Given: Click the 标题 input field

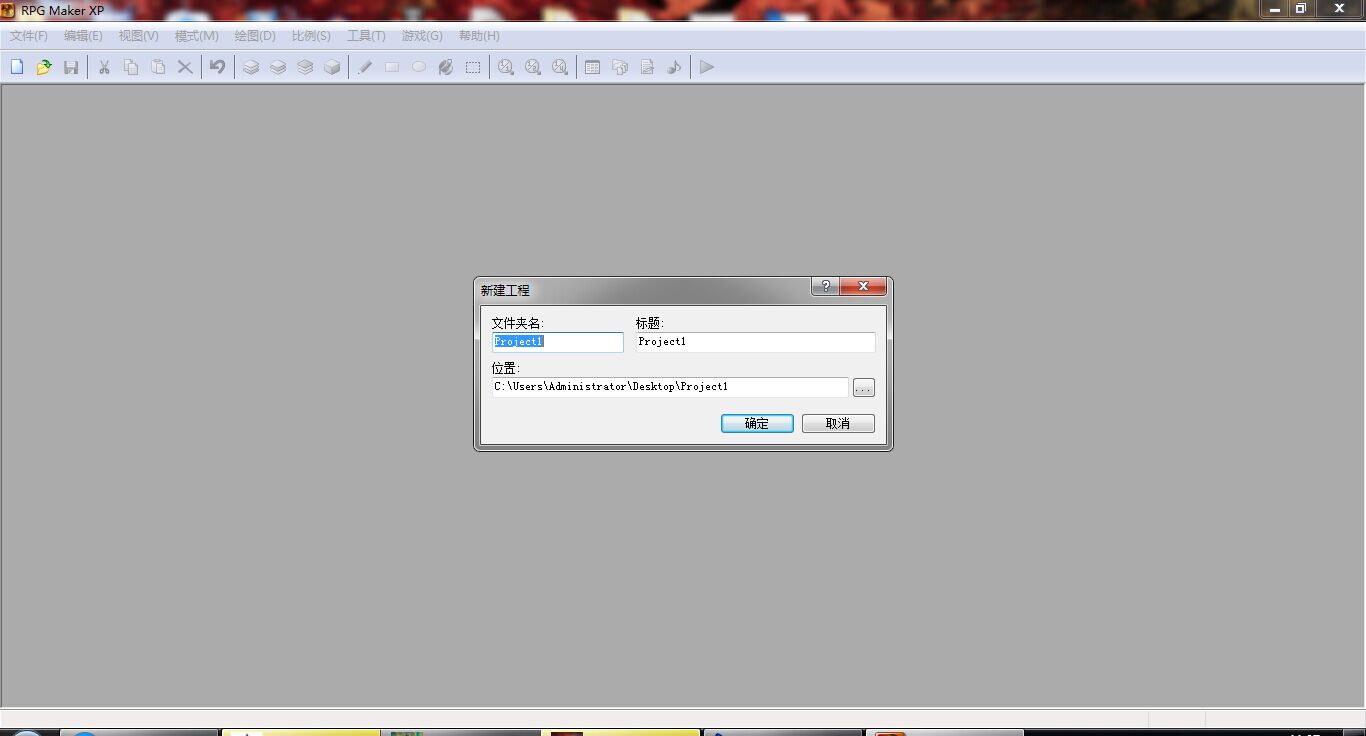Looking at the screenshot, I should 756,342.
